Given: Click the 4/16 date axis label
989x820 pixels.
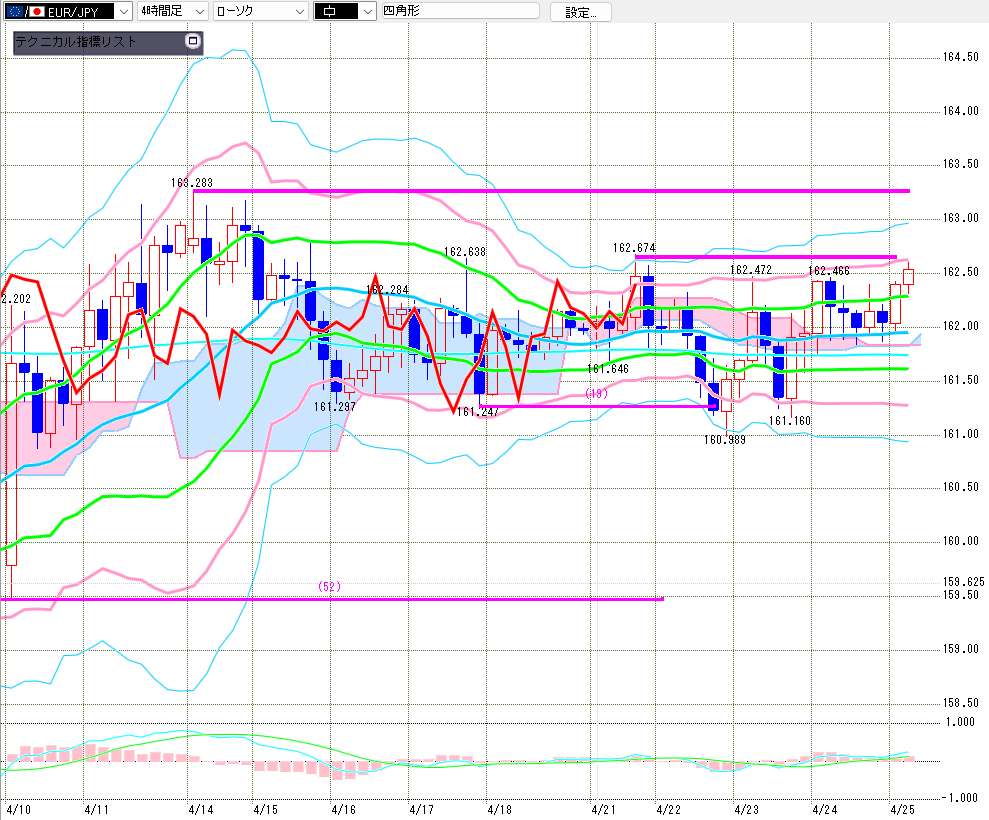Looking at the screenshot, I should [x=343, y=809].
